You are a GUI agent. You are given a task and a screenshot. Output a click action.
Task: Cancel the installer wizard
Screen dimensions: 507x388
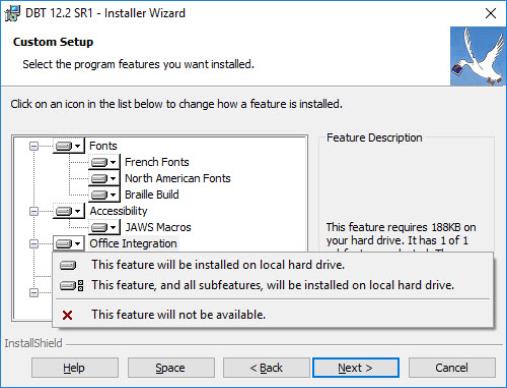click(452, 368)
